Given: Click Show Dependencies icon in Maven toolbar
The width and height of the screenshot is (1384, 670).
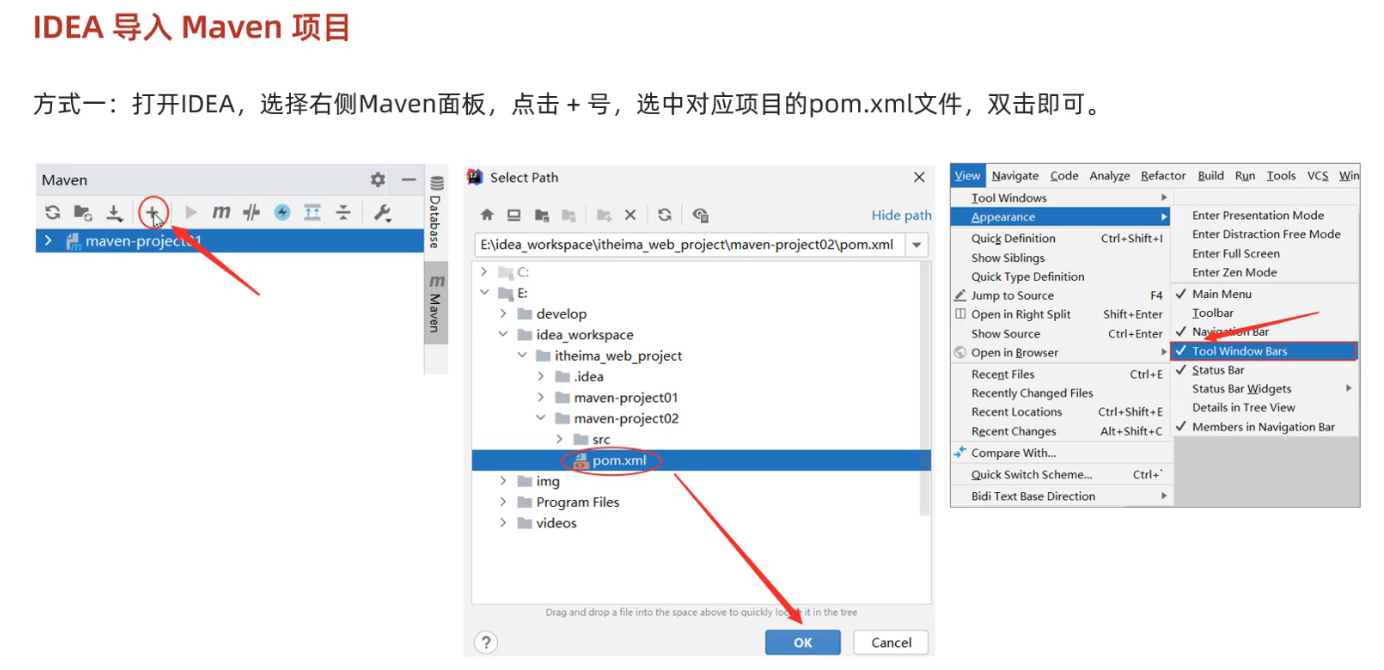Looking at the screenshot, I should tap(312, 212).
